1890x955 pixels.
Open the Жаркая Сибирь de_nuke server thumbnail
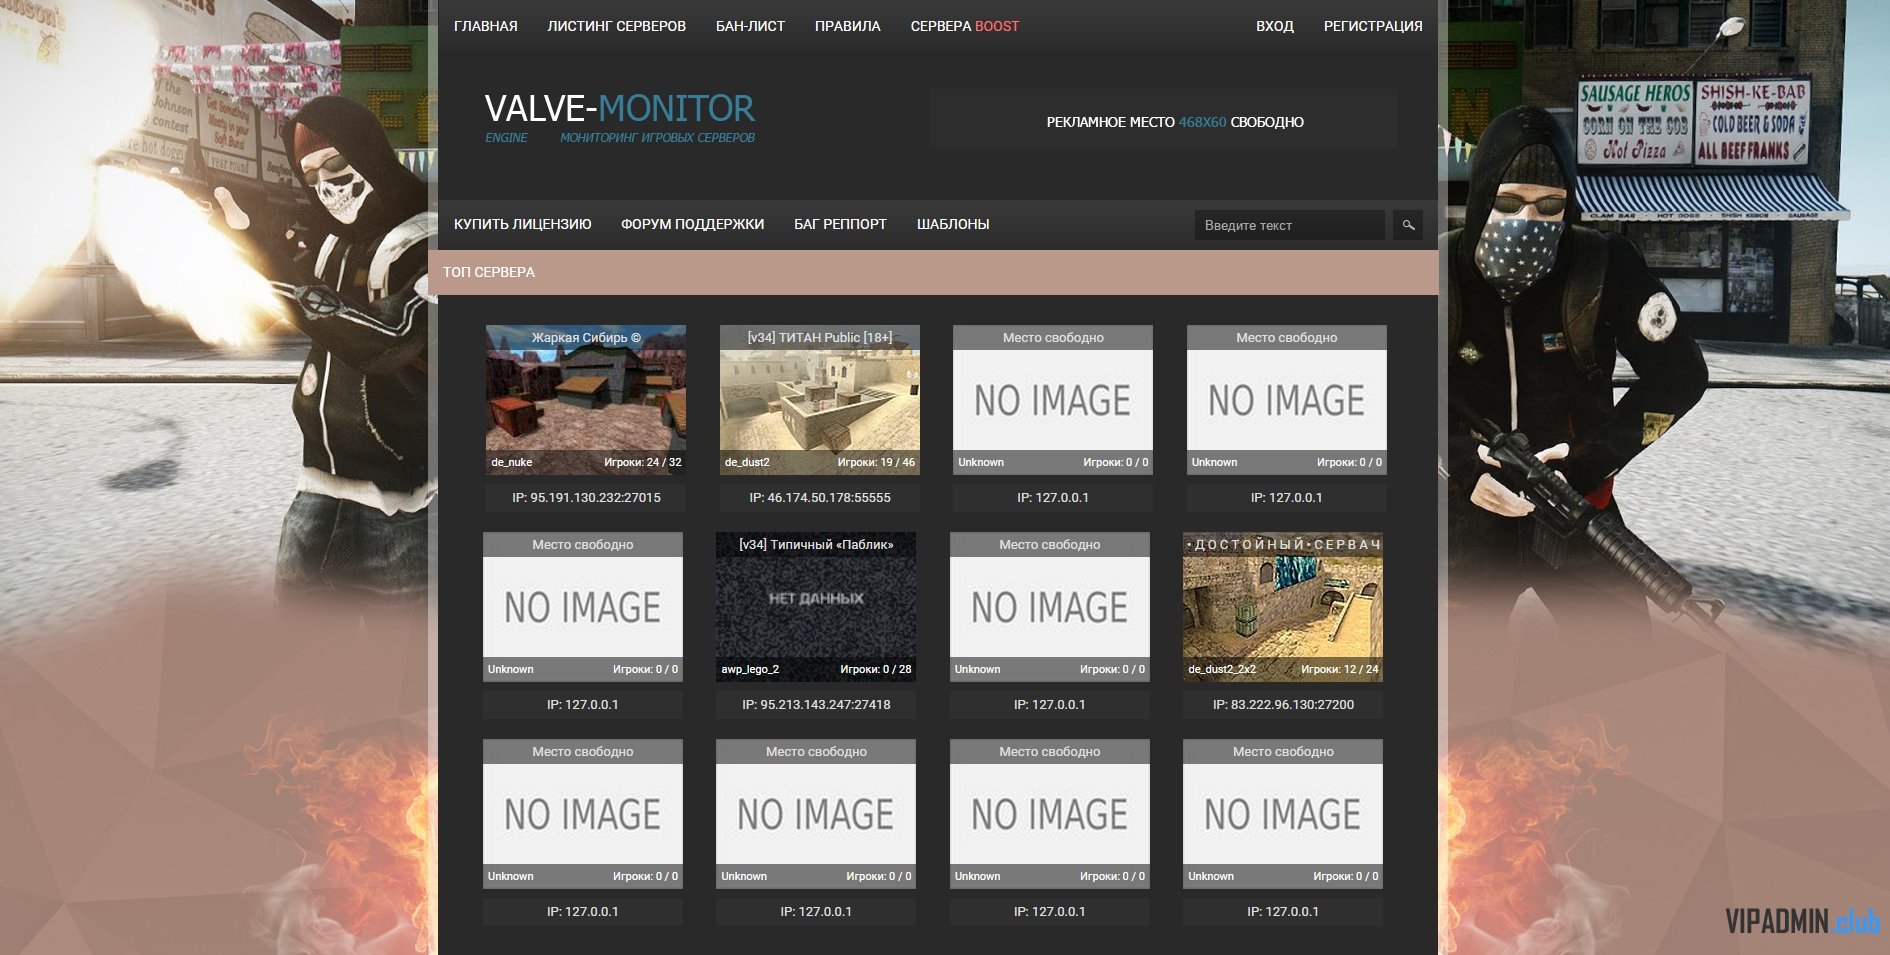point(586,400)
